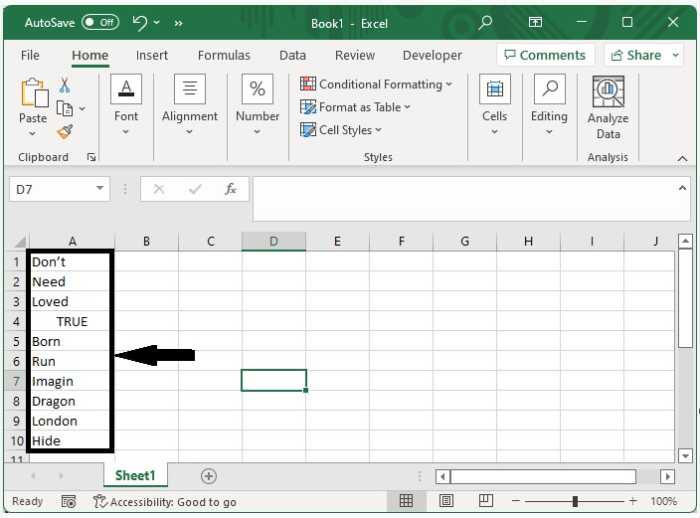700x518 pixels.
Task: Click the Copy icon
Action: [x=65, y=109]
